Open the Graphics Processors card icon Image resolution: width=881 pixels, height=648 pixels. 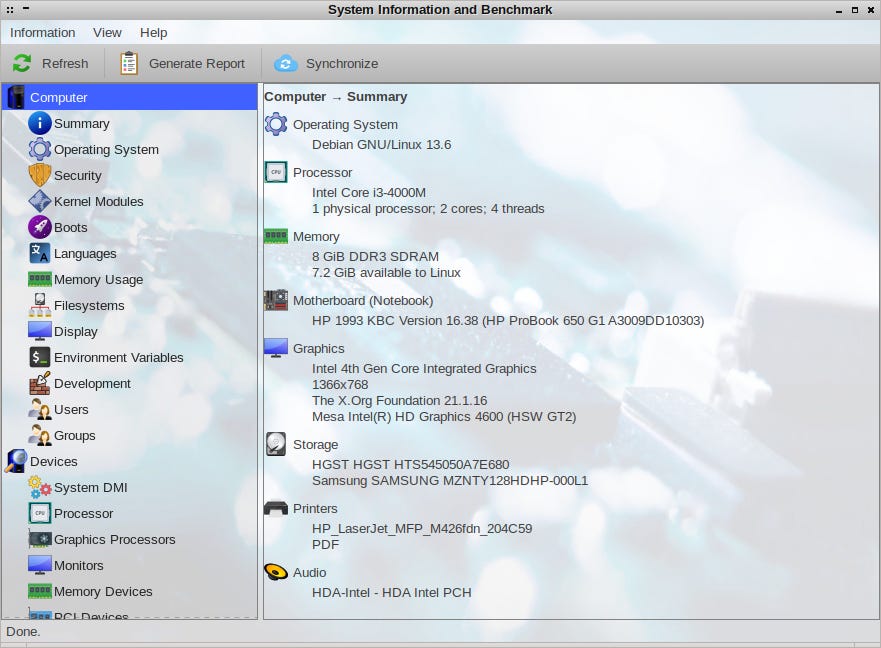(x=40, y=539)
